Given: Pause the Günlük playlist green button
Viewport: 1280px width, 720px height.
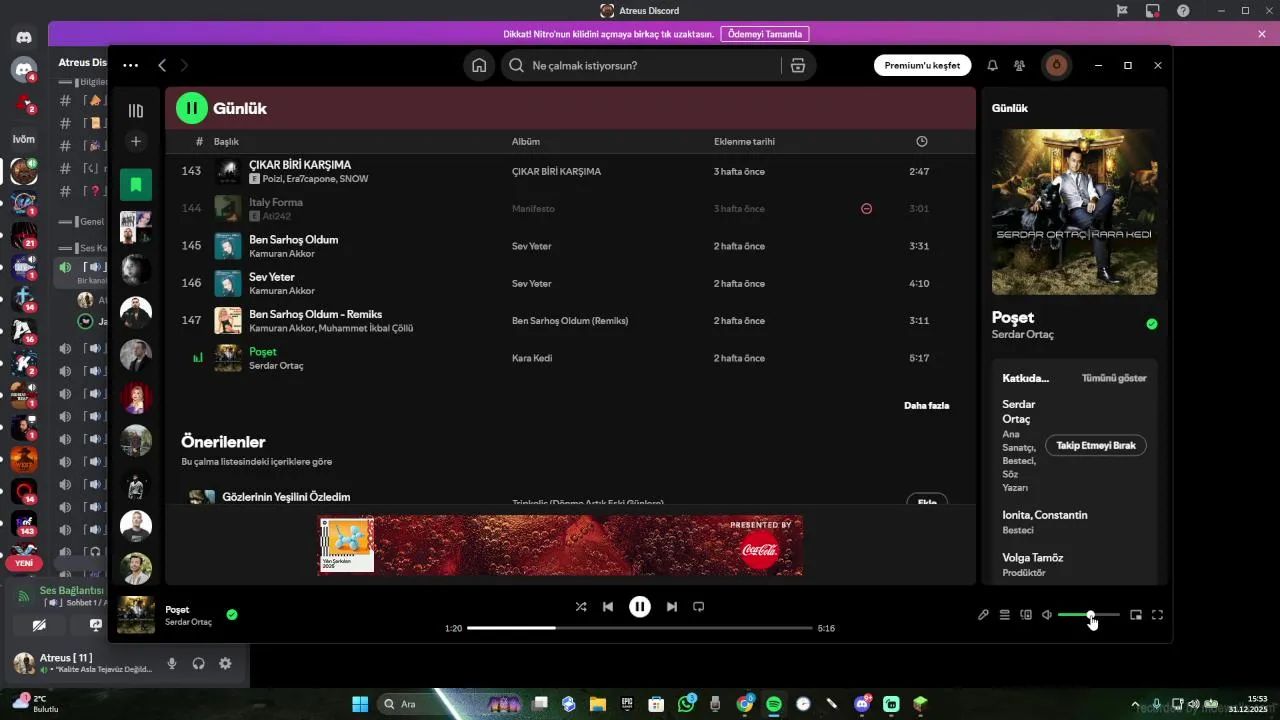Looking at the screenshot, I should click(192, 108).
